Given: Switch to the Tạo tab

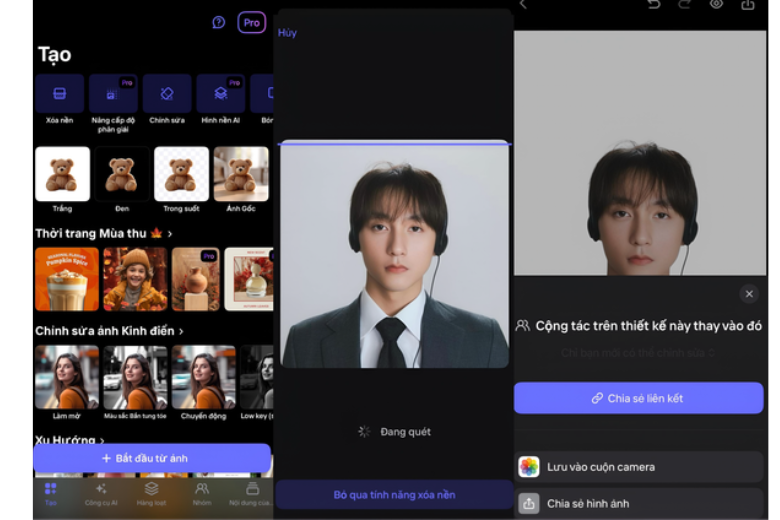Looking at the screenshot, I should tap(51, 494).
